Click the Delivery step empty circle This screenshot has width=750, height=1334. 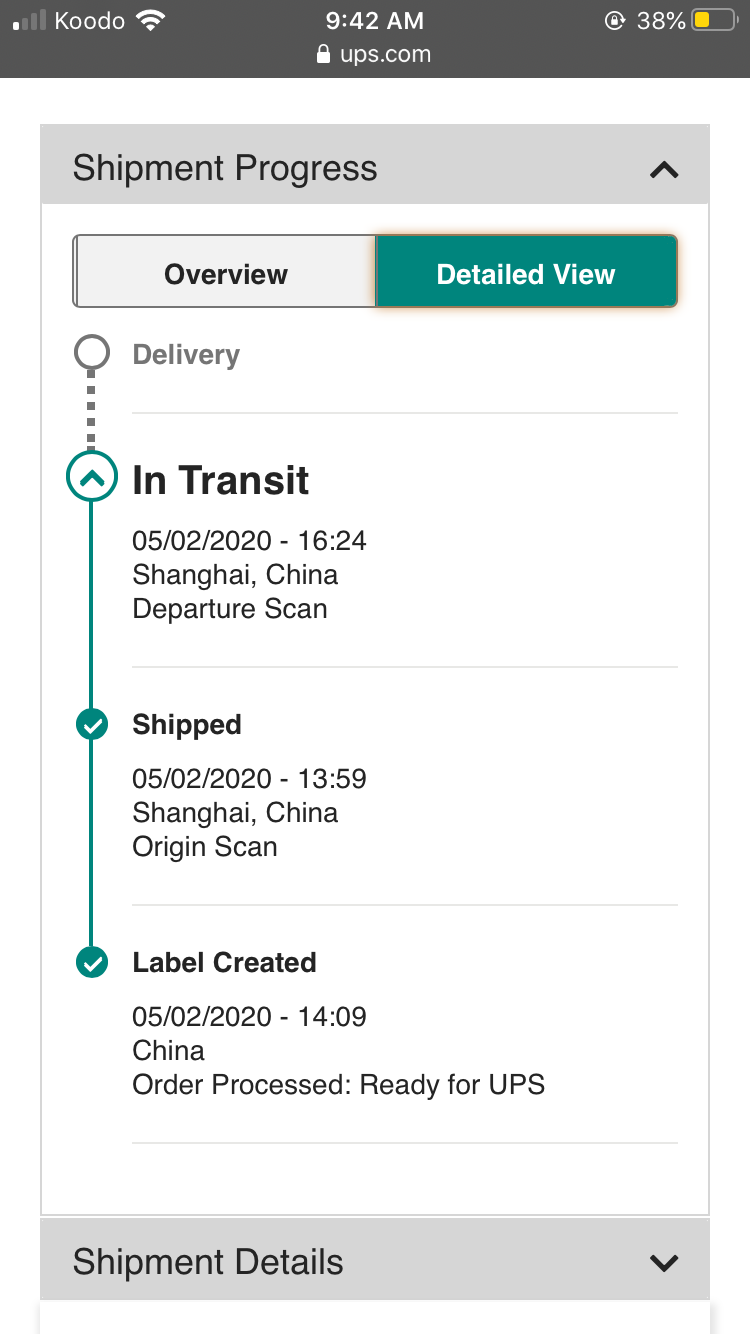click(91, 353)
